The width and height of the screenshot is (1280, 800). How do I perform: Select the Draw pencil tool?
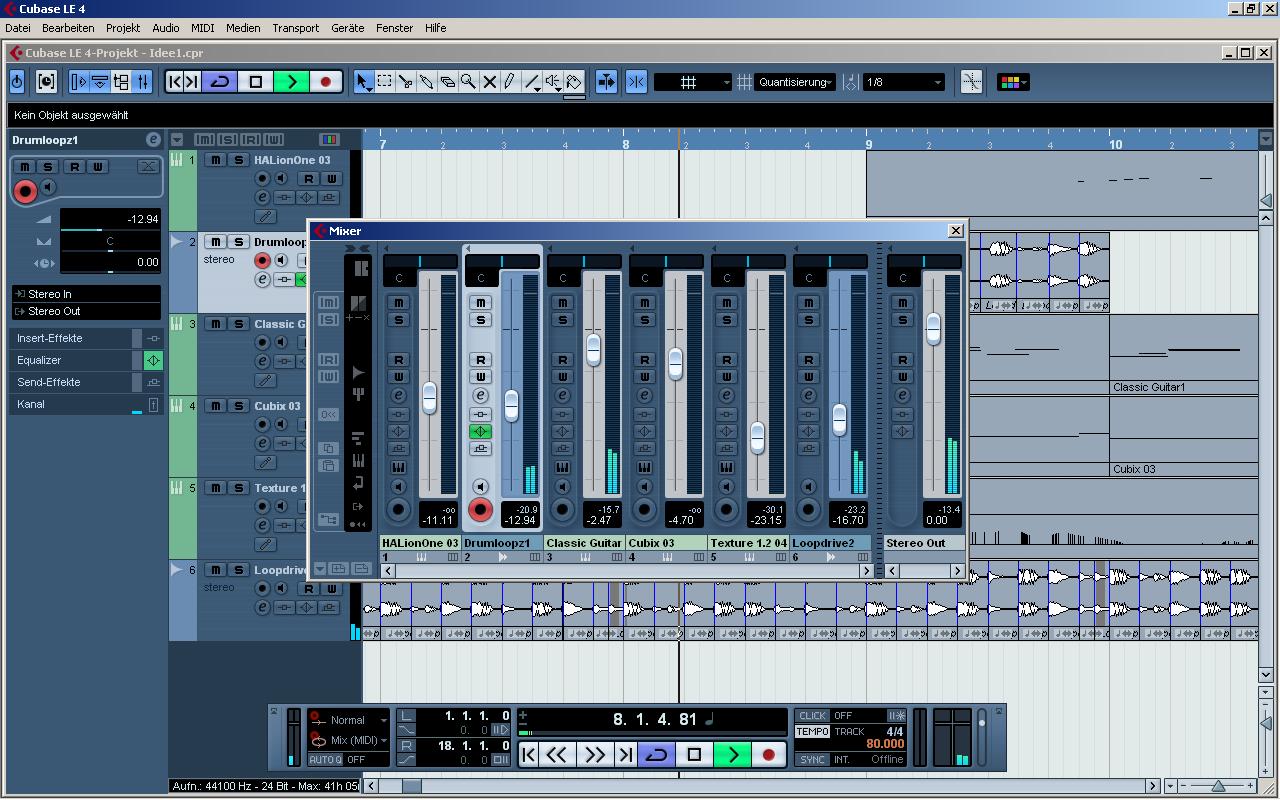pyautogui.click(x=510, y=82)
